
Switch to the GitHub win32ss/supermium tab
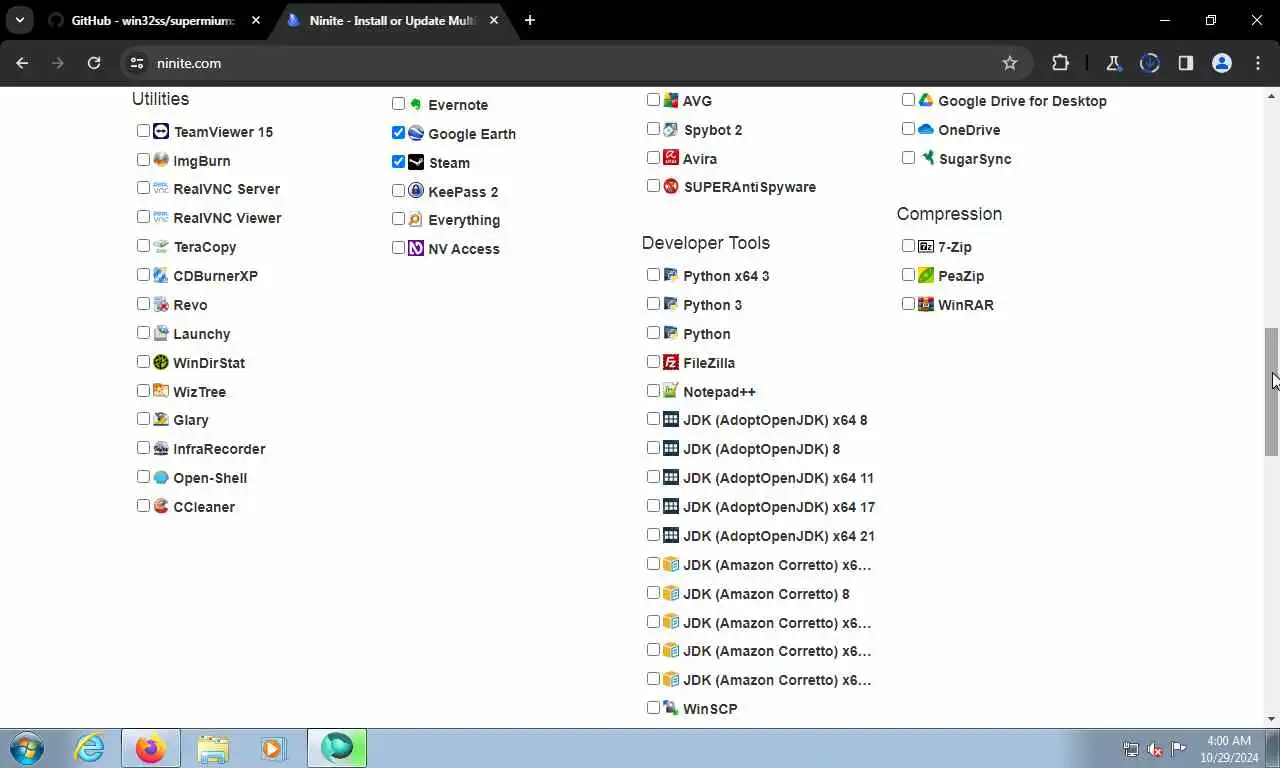click(154, 20)
